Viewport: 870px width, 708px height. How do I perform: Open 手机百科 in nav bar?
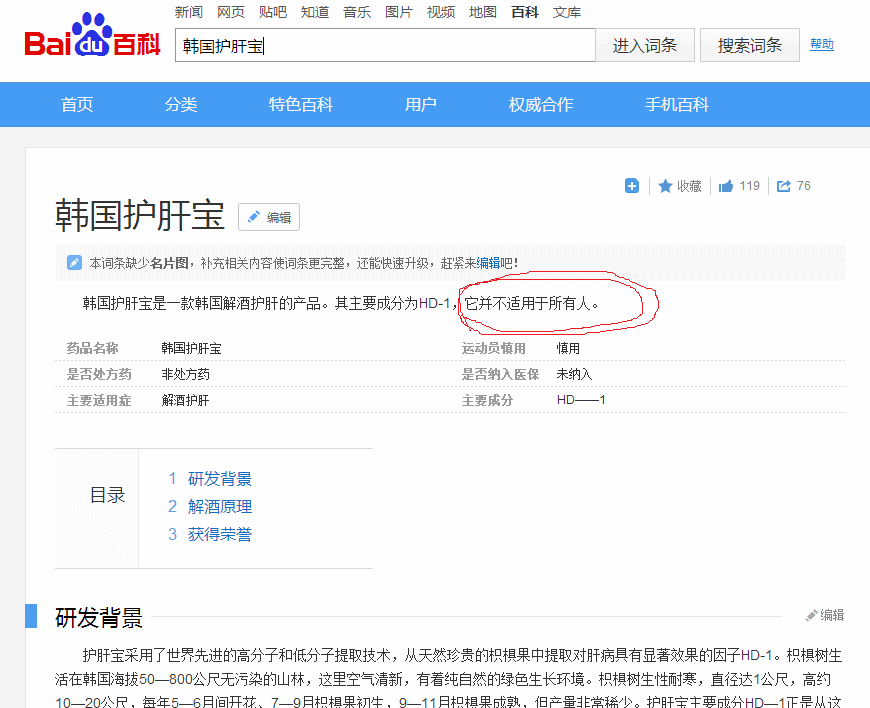[x=677, y=104]
